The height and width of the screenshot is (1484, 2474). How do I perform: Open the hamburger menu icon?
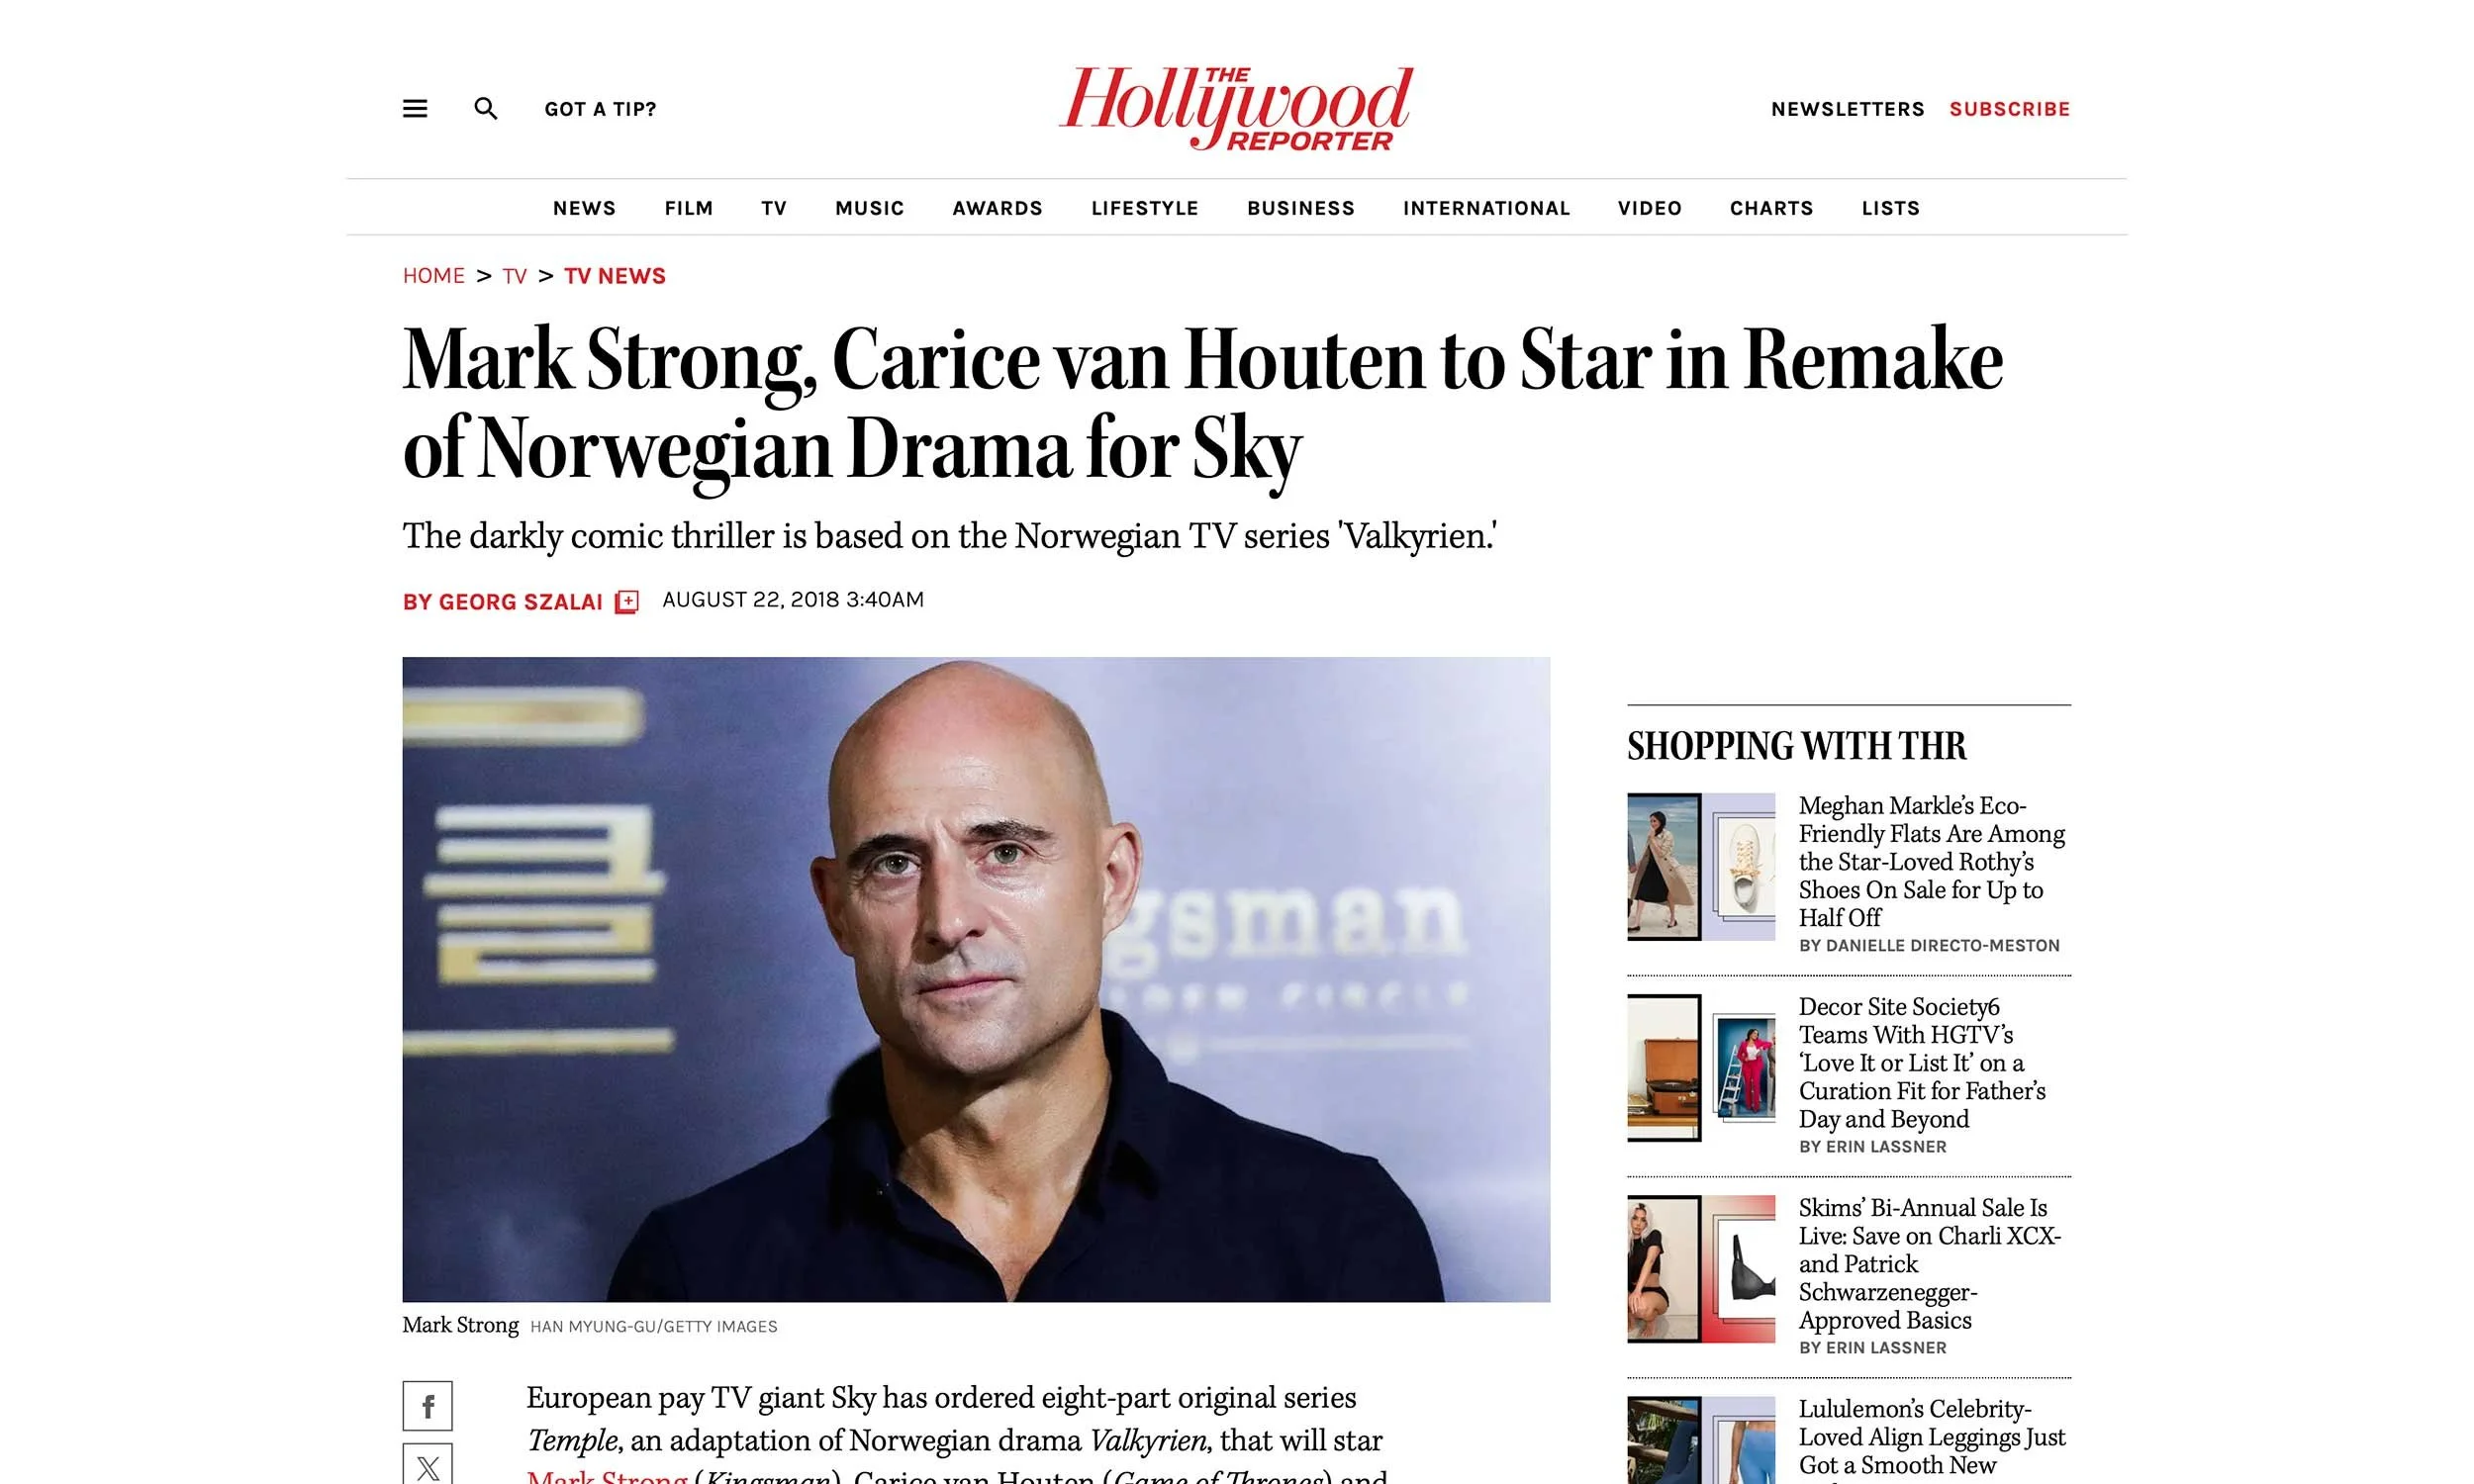(415, 108)
